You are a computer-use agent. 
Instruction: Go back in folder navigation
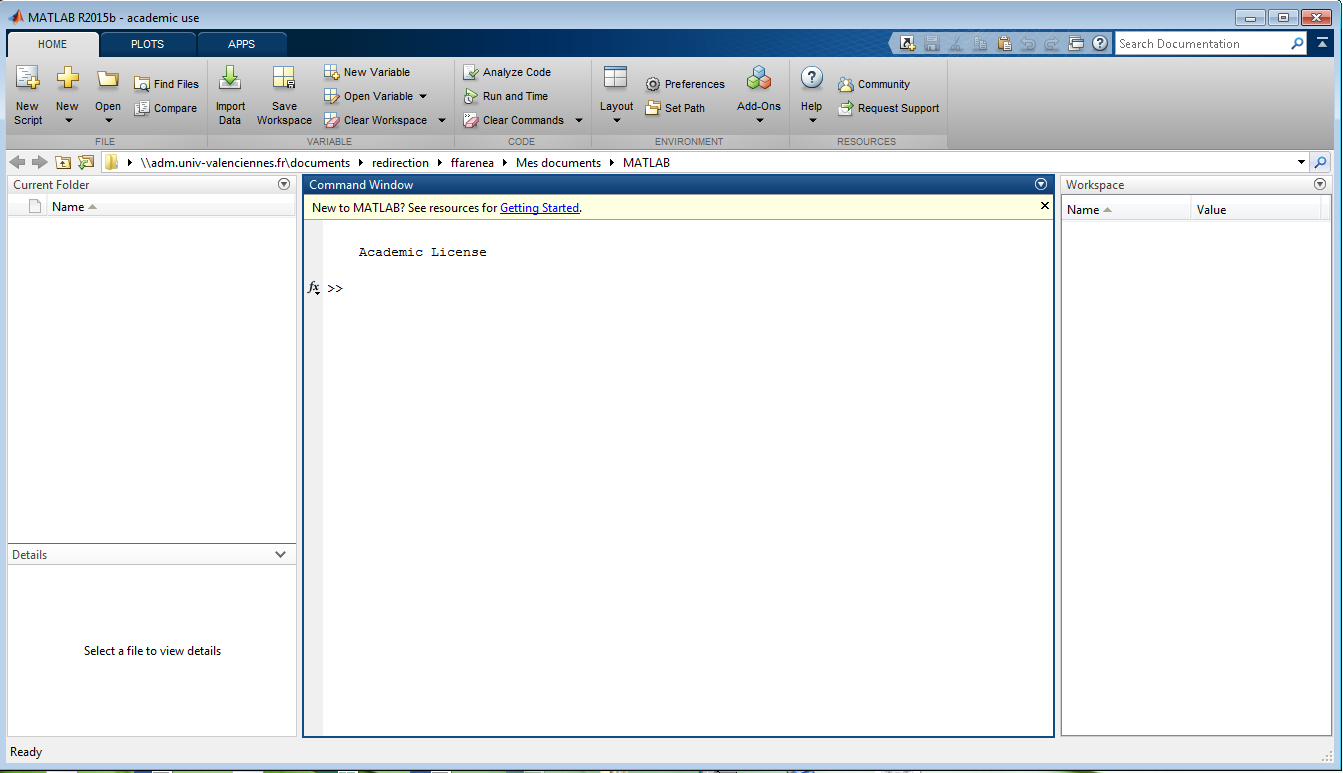coord(17,162)
